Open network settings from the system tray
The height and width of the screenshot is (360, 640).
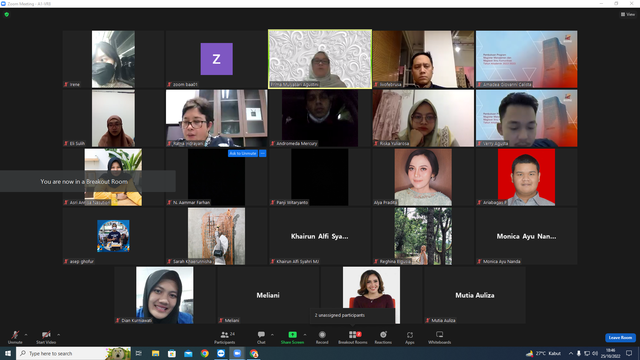click(587, 353)
